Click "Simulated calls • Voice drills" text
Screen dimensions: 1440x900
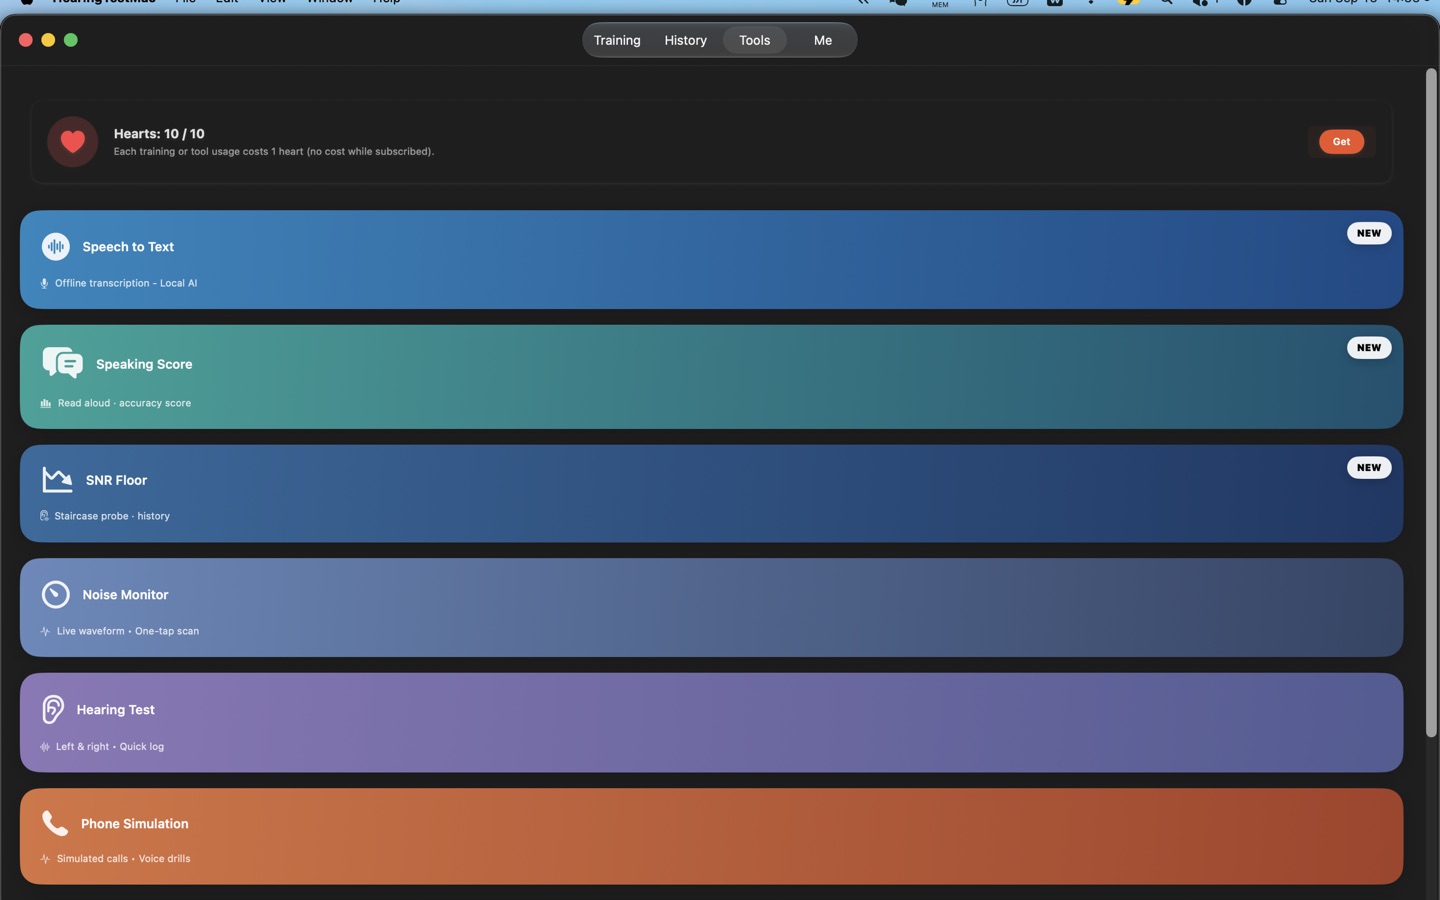[x=123, y=859]
